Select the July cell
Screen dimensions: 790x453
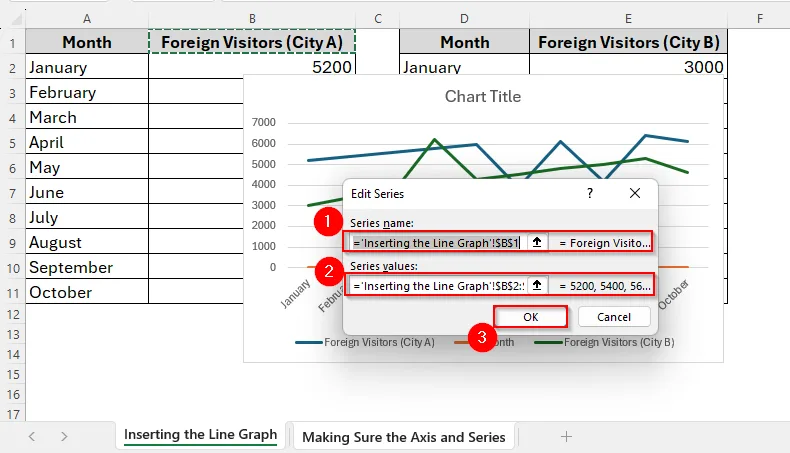pyautogui.click(x=87, y=217)
